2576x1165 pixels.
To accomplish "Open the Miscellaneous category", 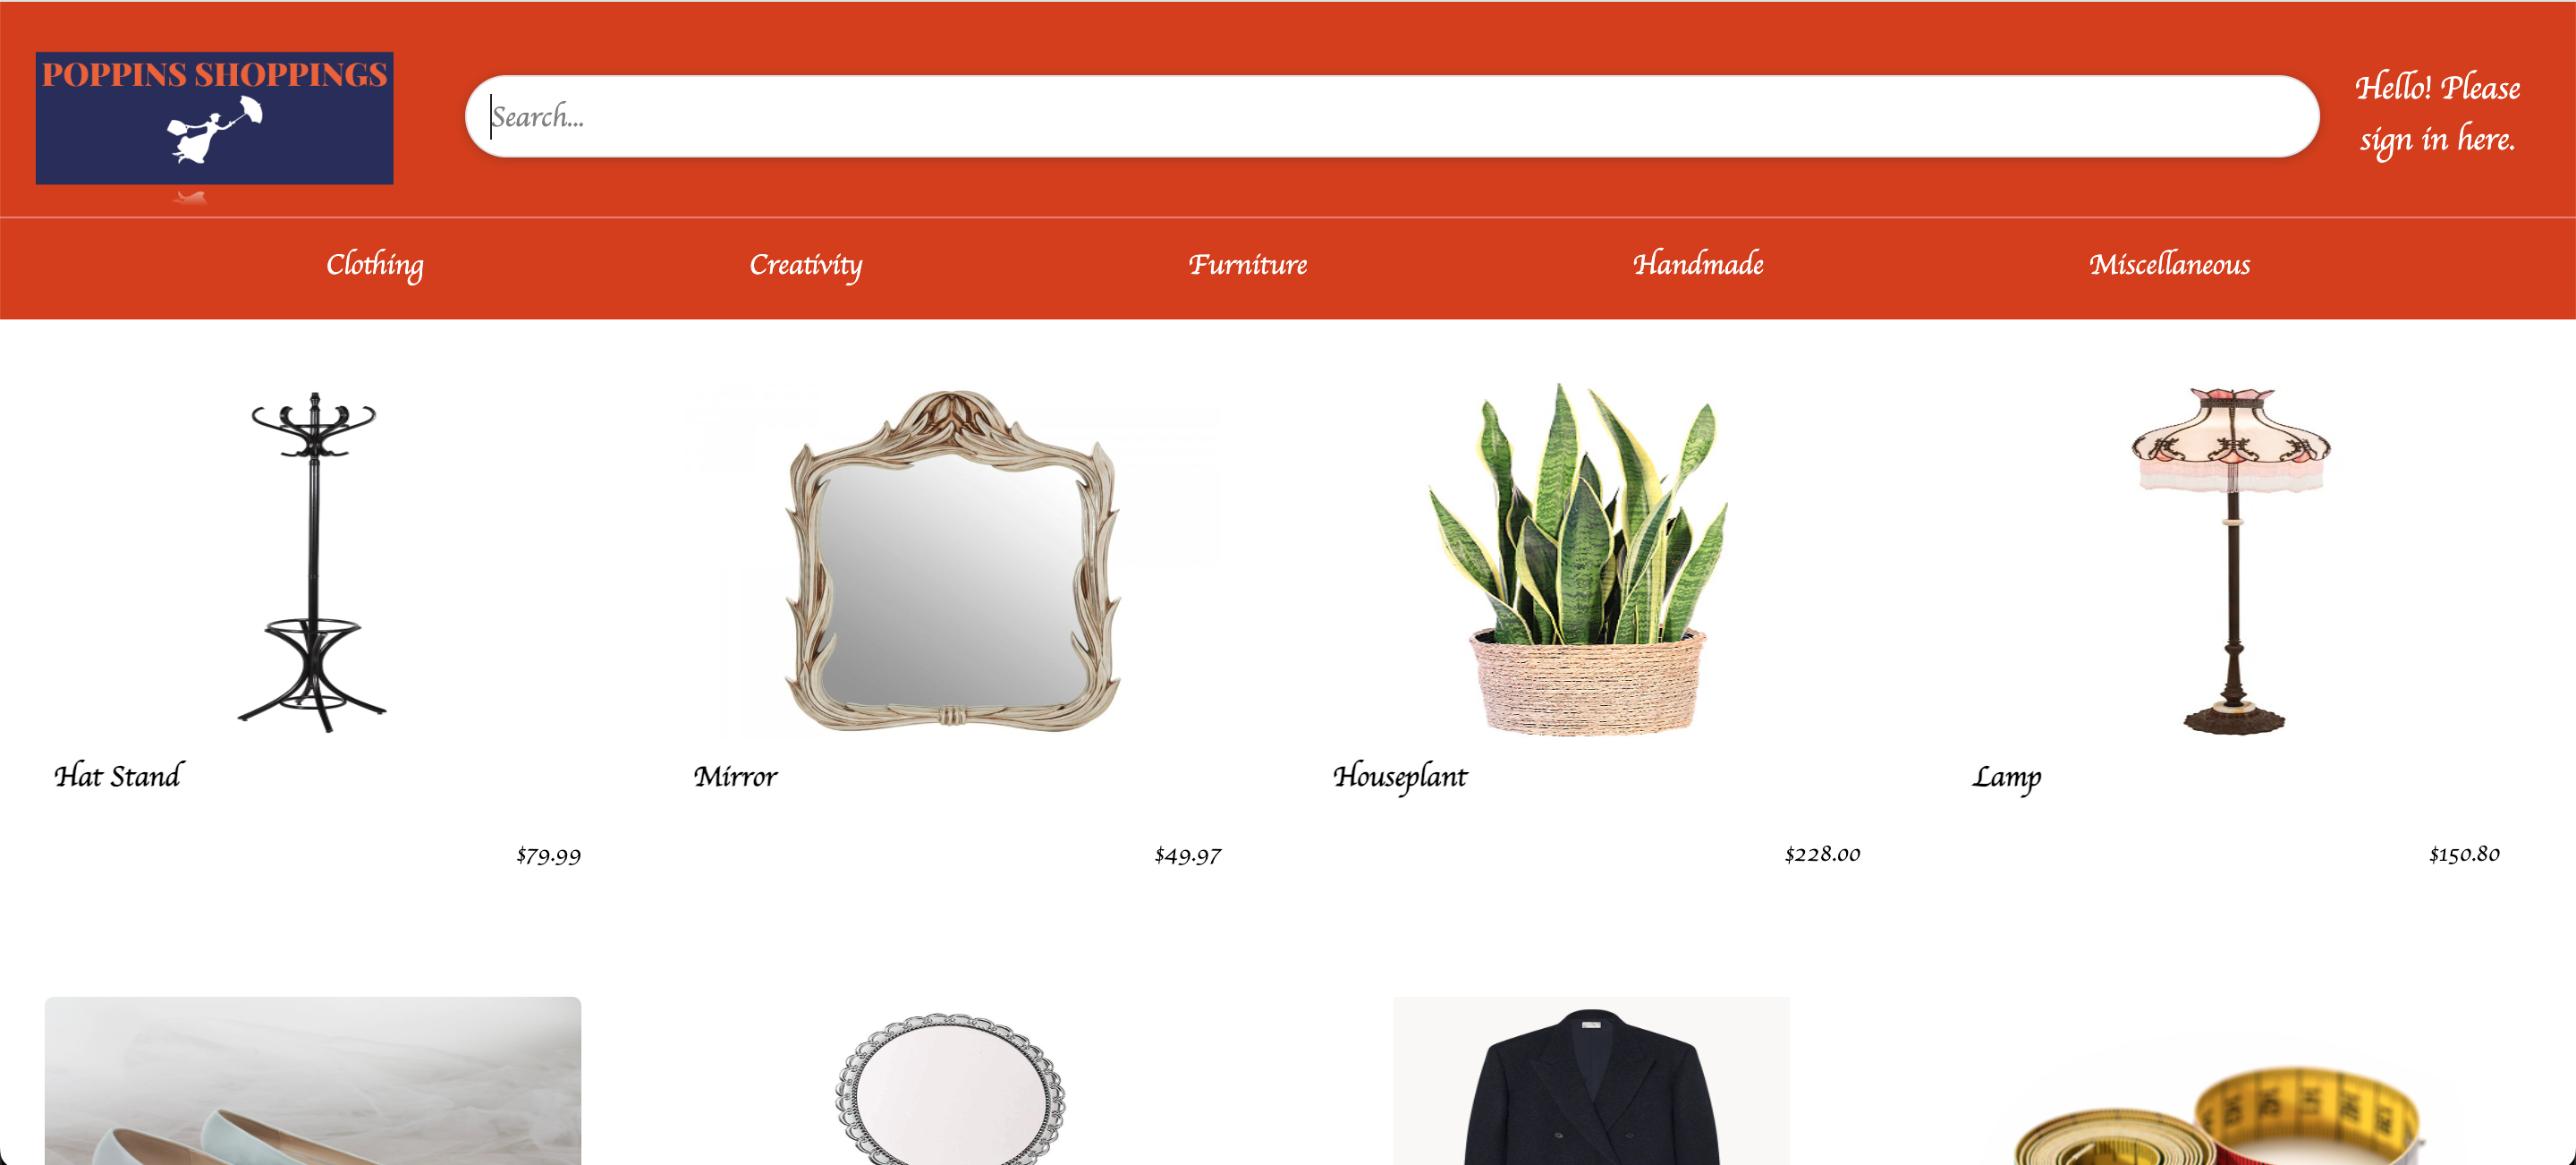I will click(x=2169, y=264).
